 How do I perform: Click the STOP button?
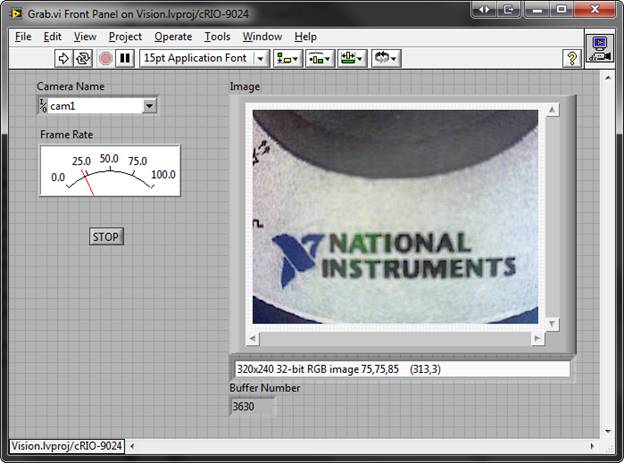[x=106, y=236]
